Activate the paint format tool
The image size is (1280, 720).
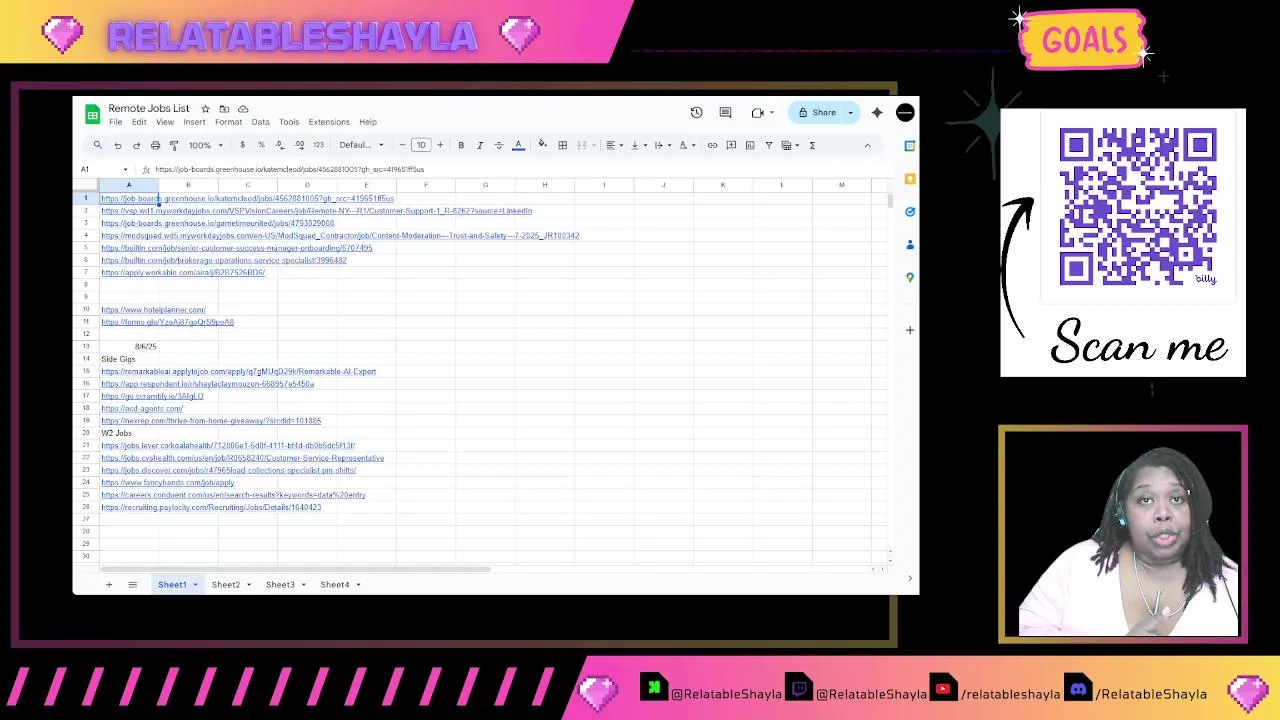coord(174,145)
